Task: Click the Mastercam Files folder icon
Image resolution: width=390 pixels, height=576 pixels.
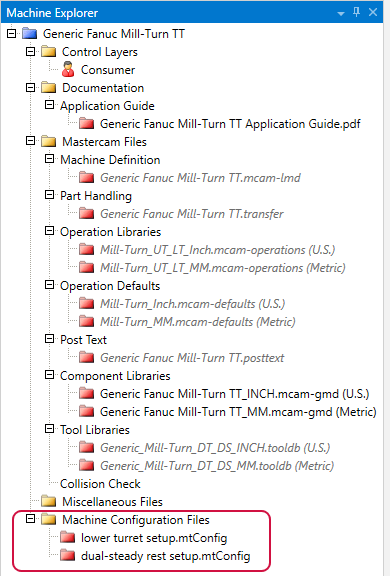Action: 48,141
